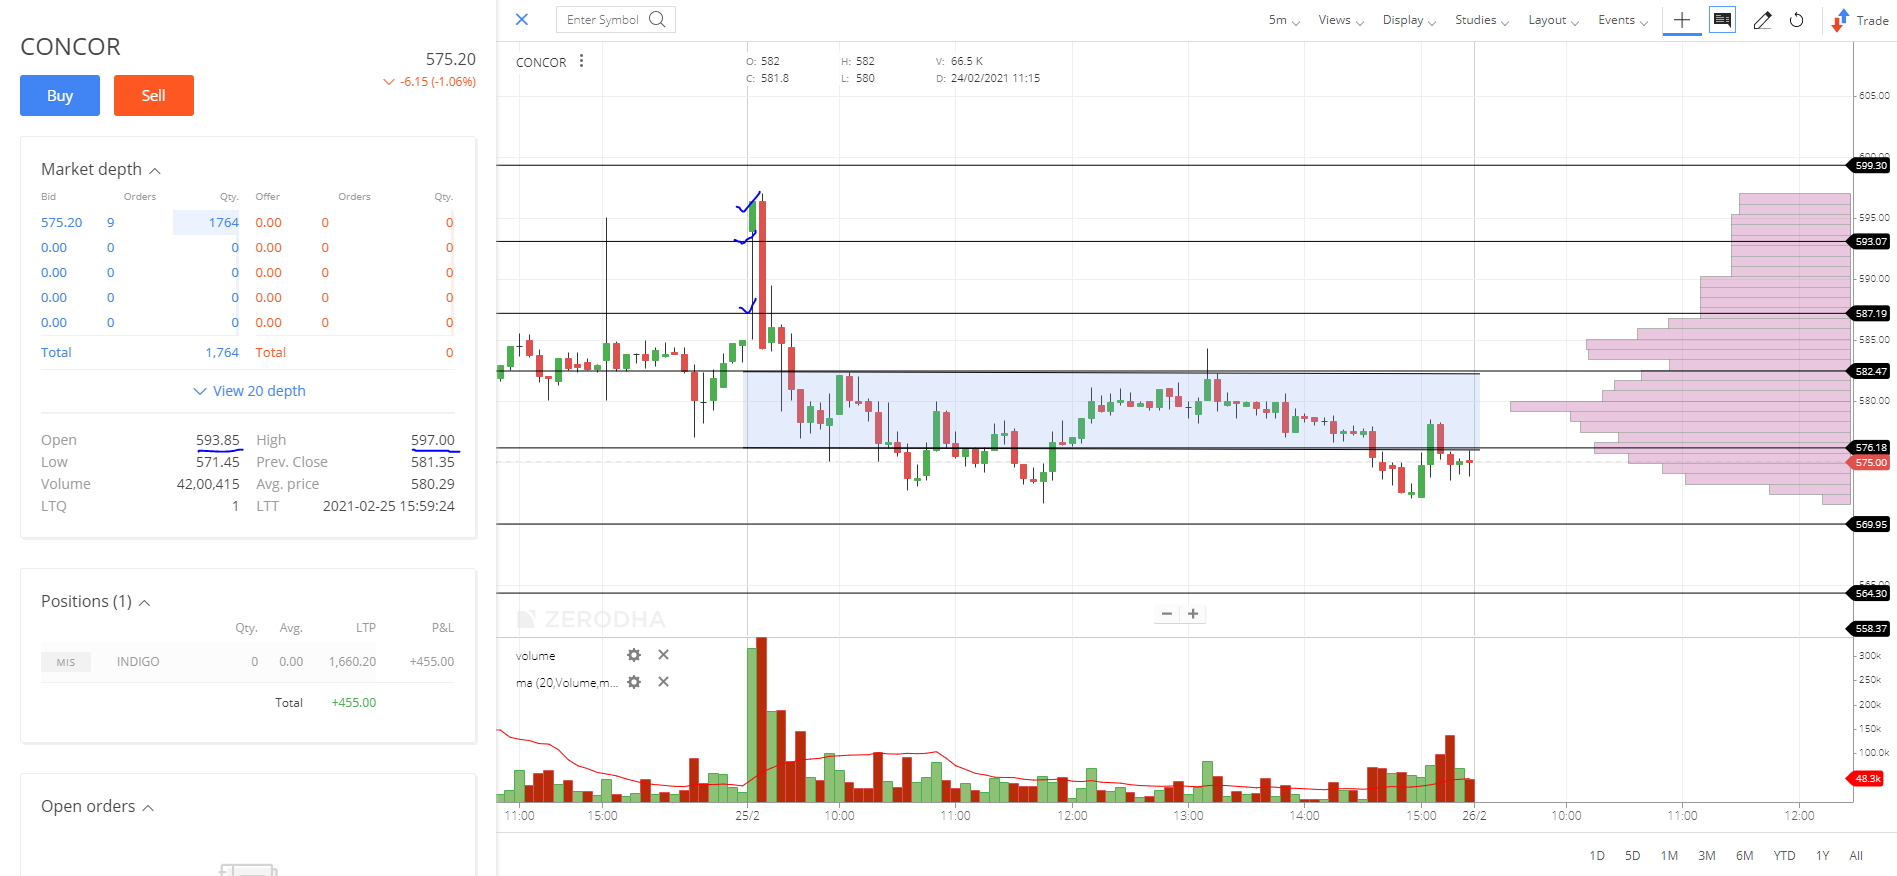Open the Trade arrows icon
Viewport: 1897px width, 876px height.
click(x=1840, y=20)
